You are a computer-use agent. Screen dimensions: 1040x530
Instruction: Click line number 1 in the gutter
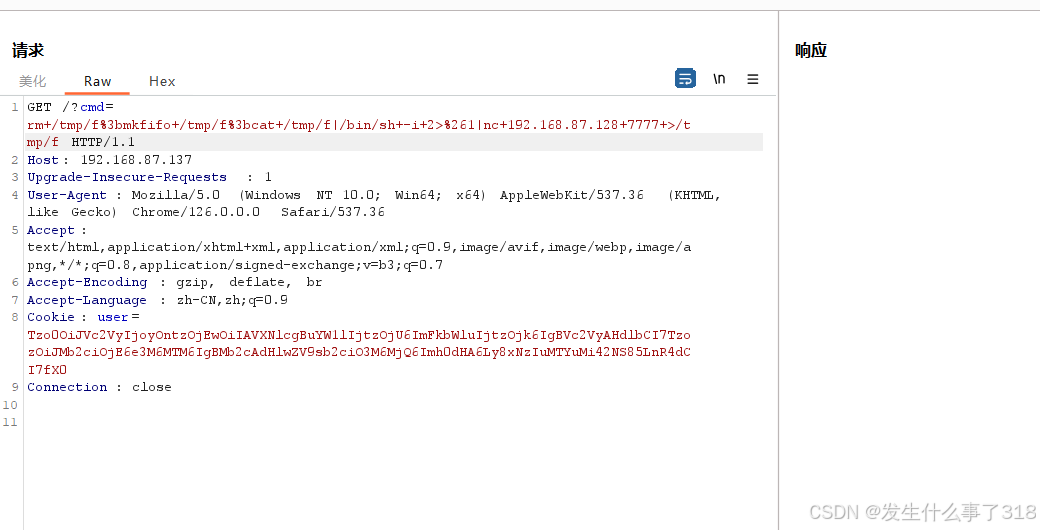[x=14, y=107]
